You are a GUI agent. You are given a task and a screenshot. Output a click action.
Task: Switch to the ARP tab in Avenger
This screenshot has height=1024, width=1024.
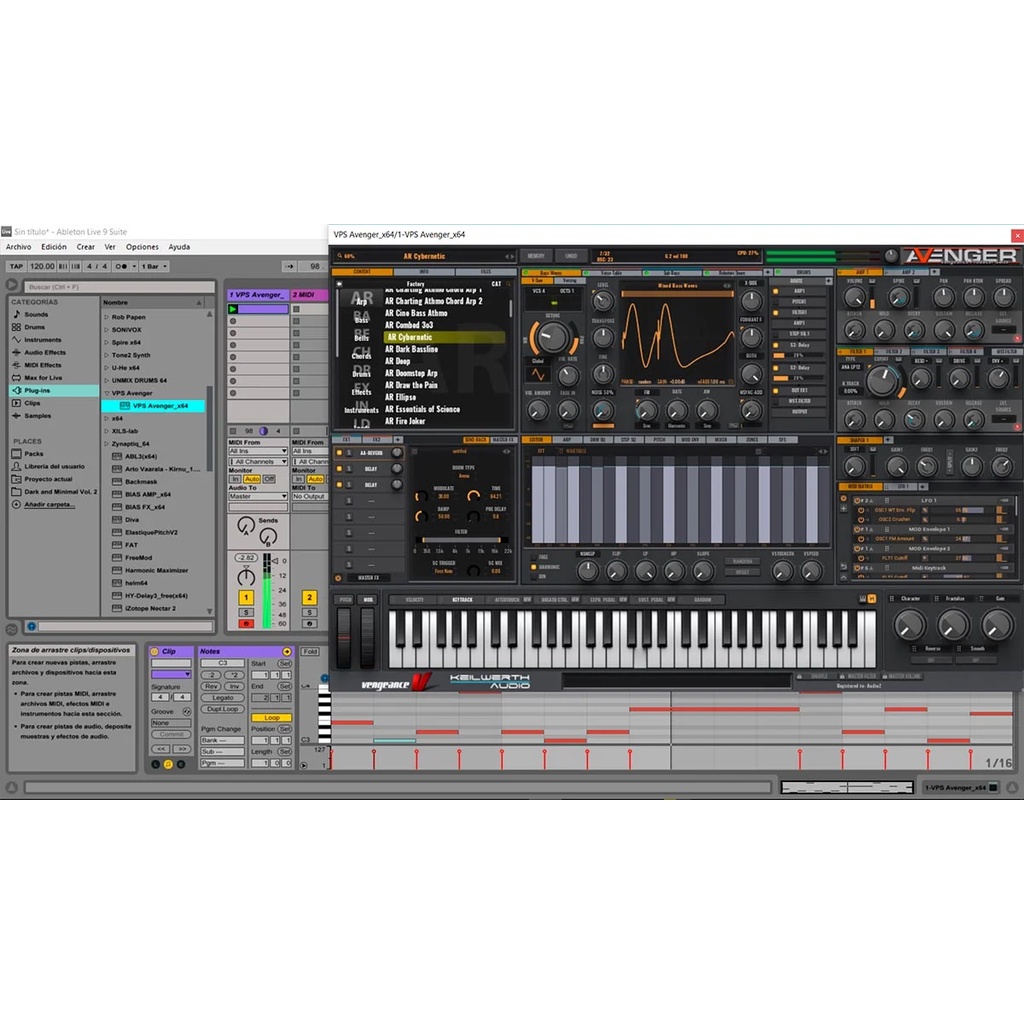tap(567, 439)
